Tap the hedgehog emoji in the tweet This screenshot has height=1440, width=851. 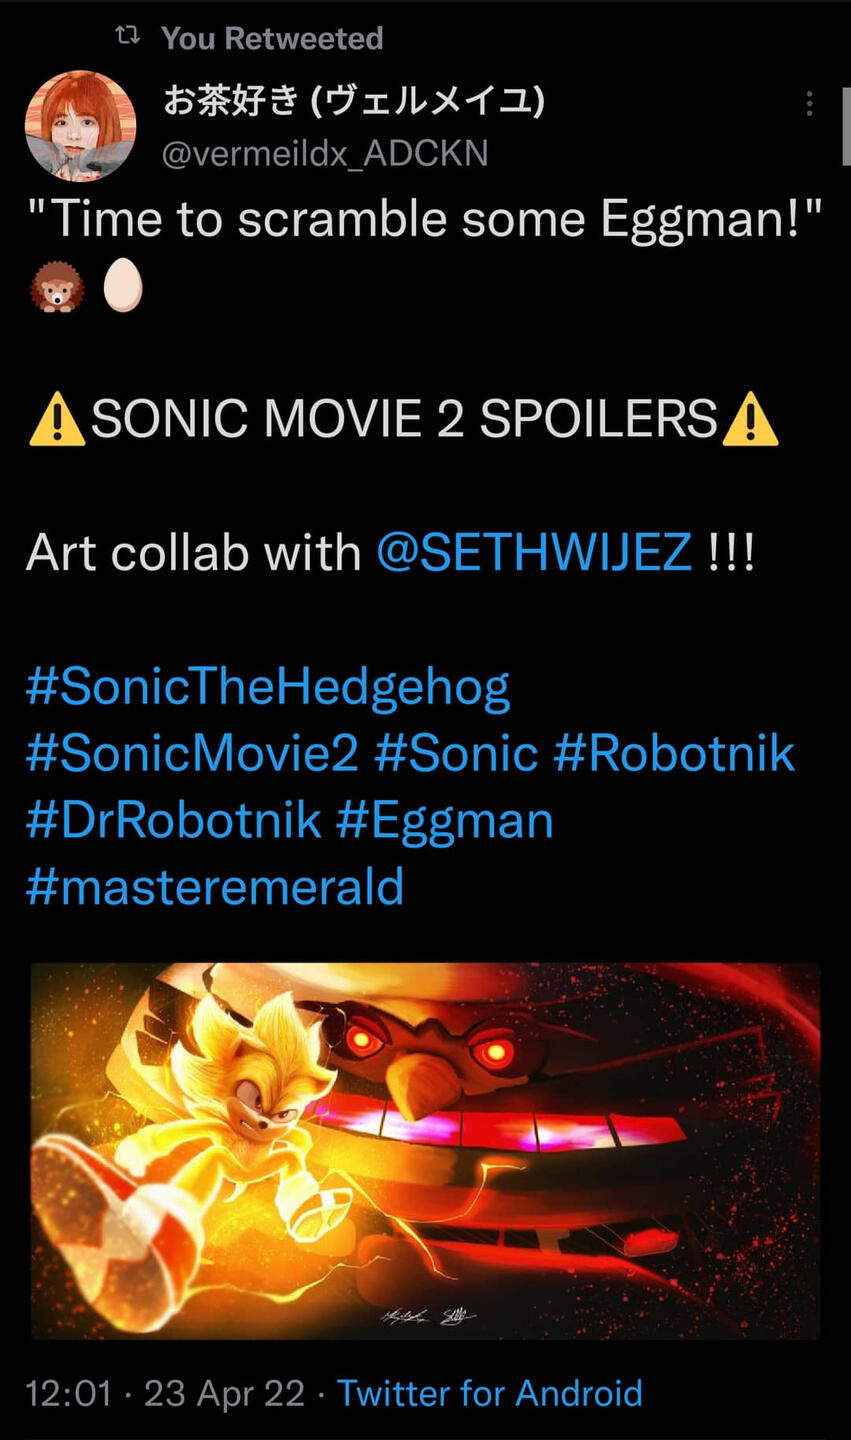click(57, 289)
